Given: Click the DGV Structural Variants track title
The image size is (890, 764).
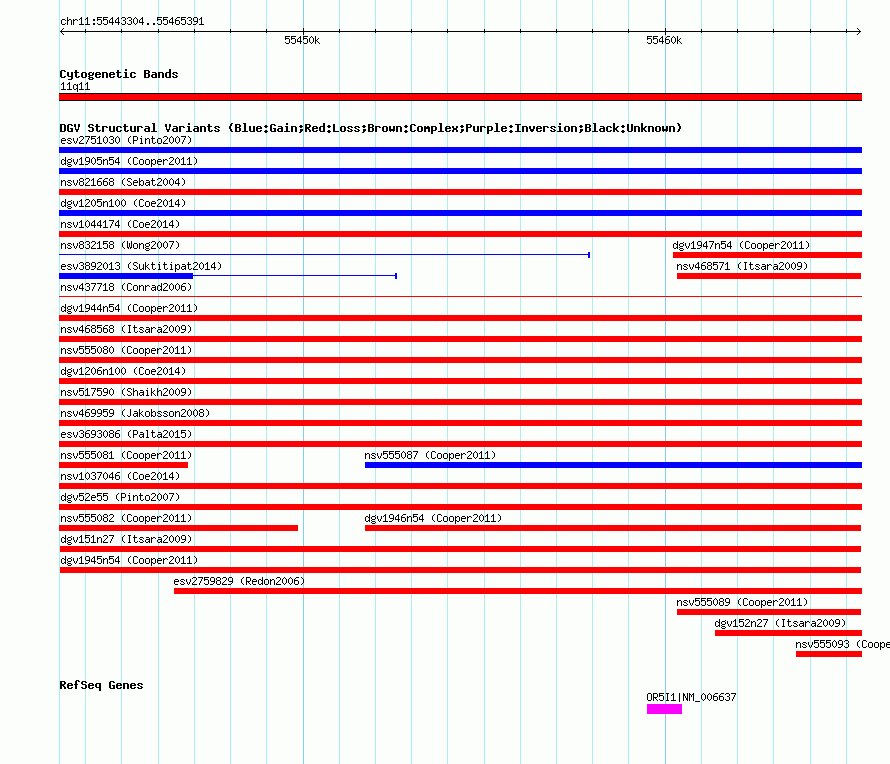Looking at the screenshot, I should pyautogui.click(x=370, y=128).
